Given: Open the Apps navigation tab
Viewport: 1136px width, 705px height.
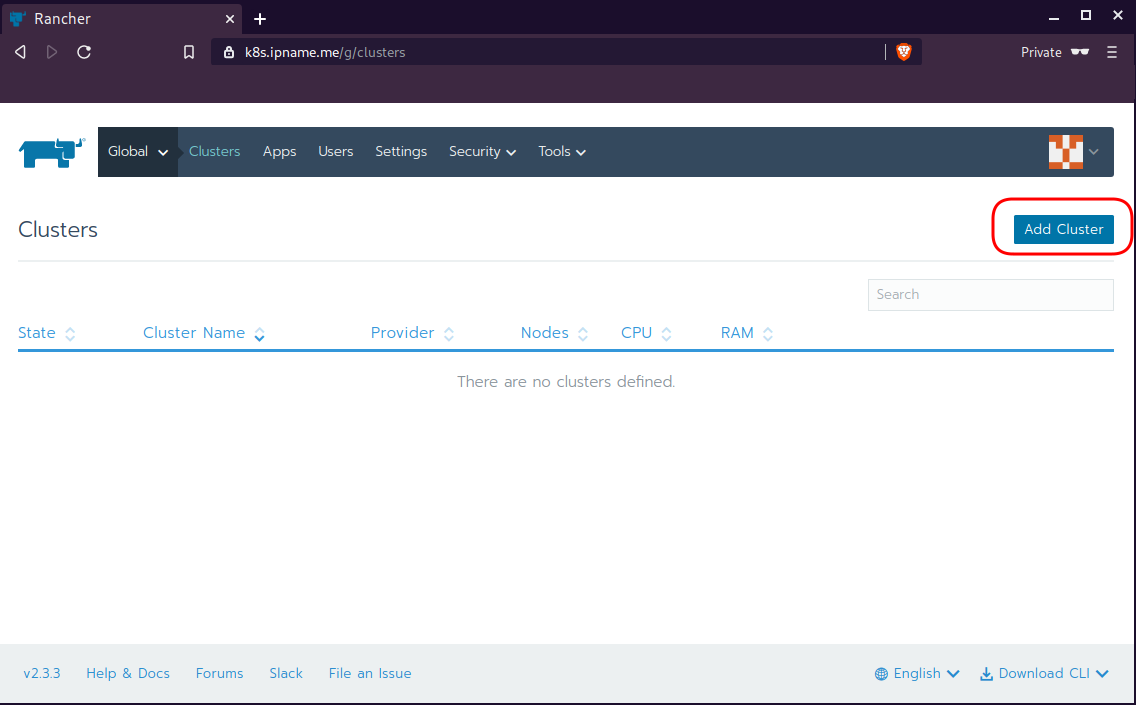Looking at the screenshot, I should 279,152.
